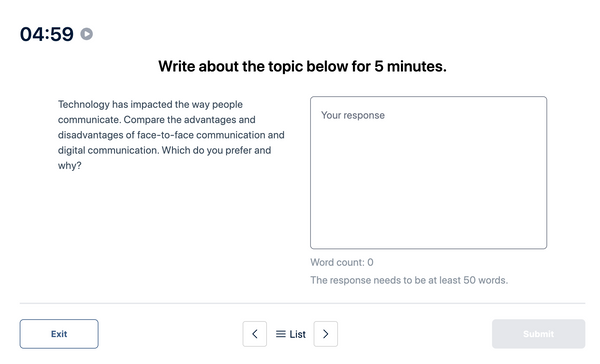Click the Your response placeholder text
Image resolution: width=600 pixels, height=364 pixels.
point(353,115)
